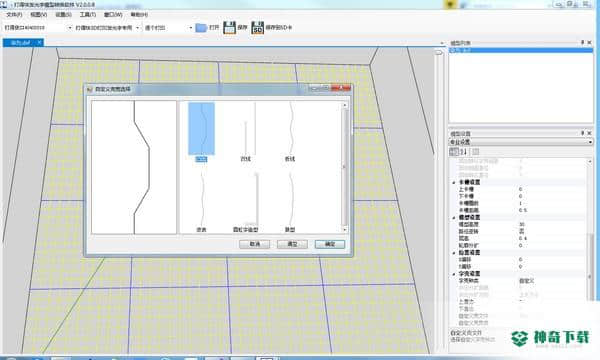600x360 pixels.
Task: Click the large shape preview in dialog
Action: coord(134,167)
